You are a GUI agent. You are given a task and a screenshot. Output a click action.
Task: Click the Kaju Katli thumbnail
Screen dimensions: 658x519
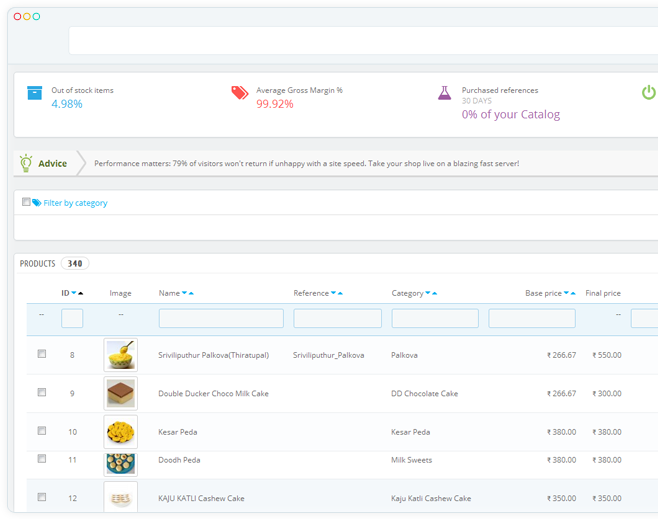pyautogui.click(x=120, y=497)
